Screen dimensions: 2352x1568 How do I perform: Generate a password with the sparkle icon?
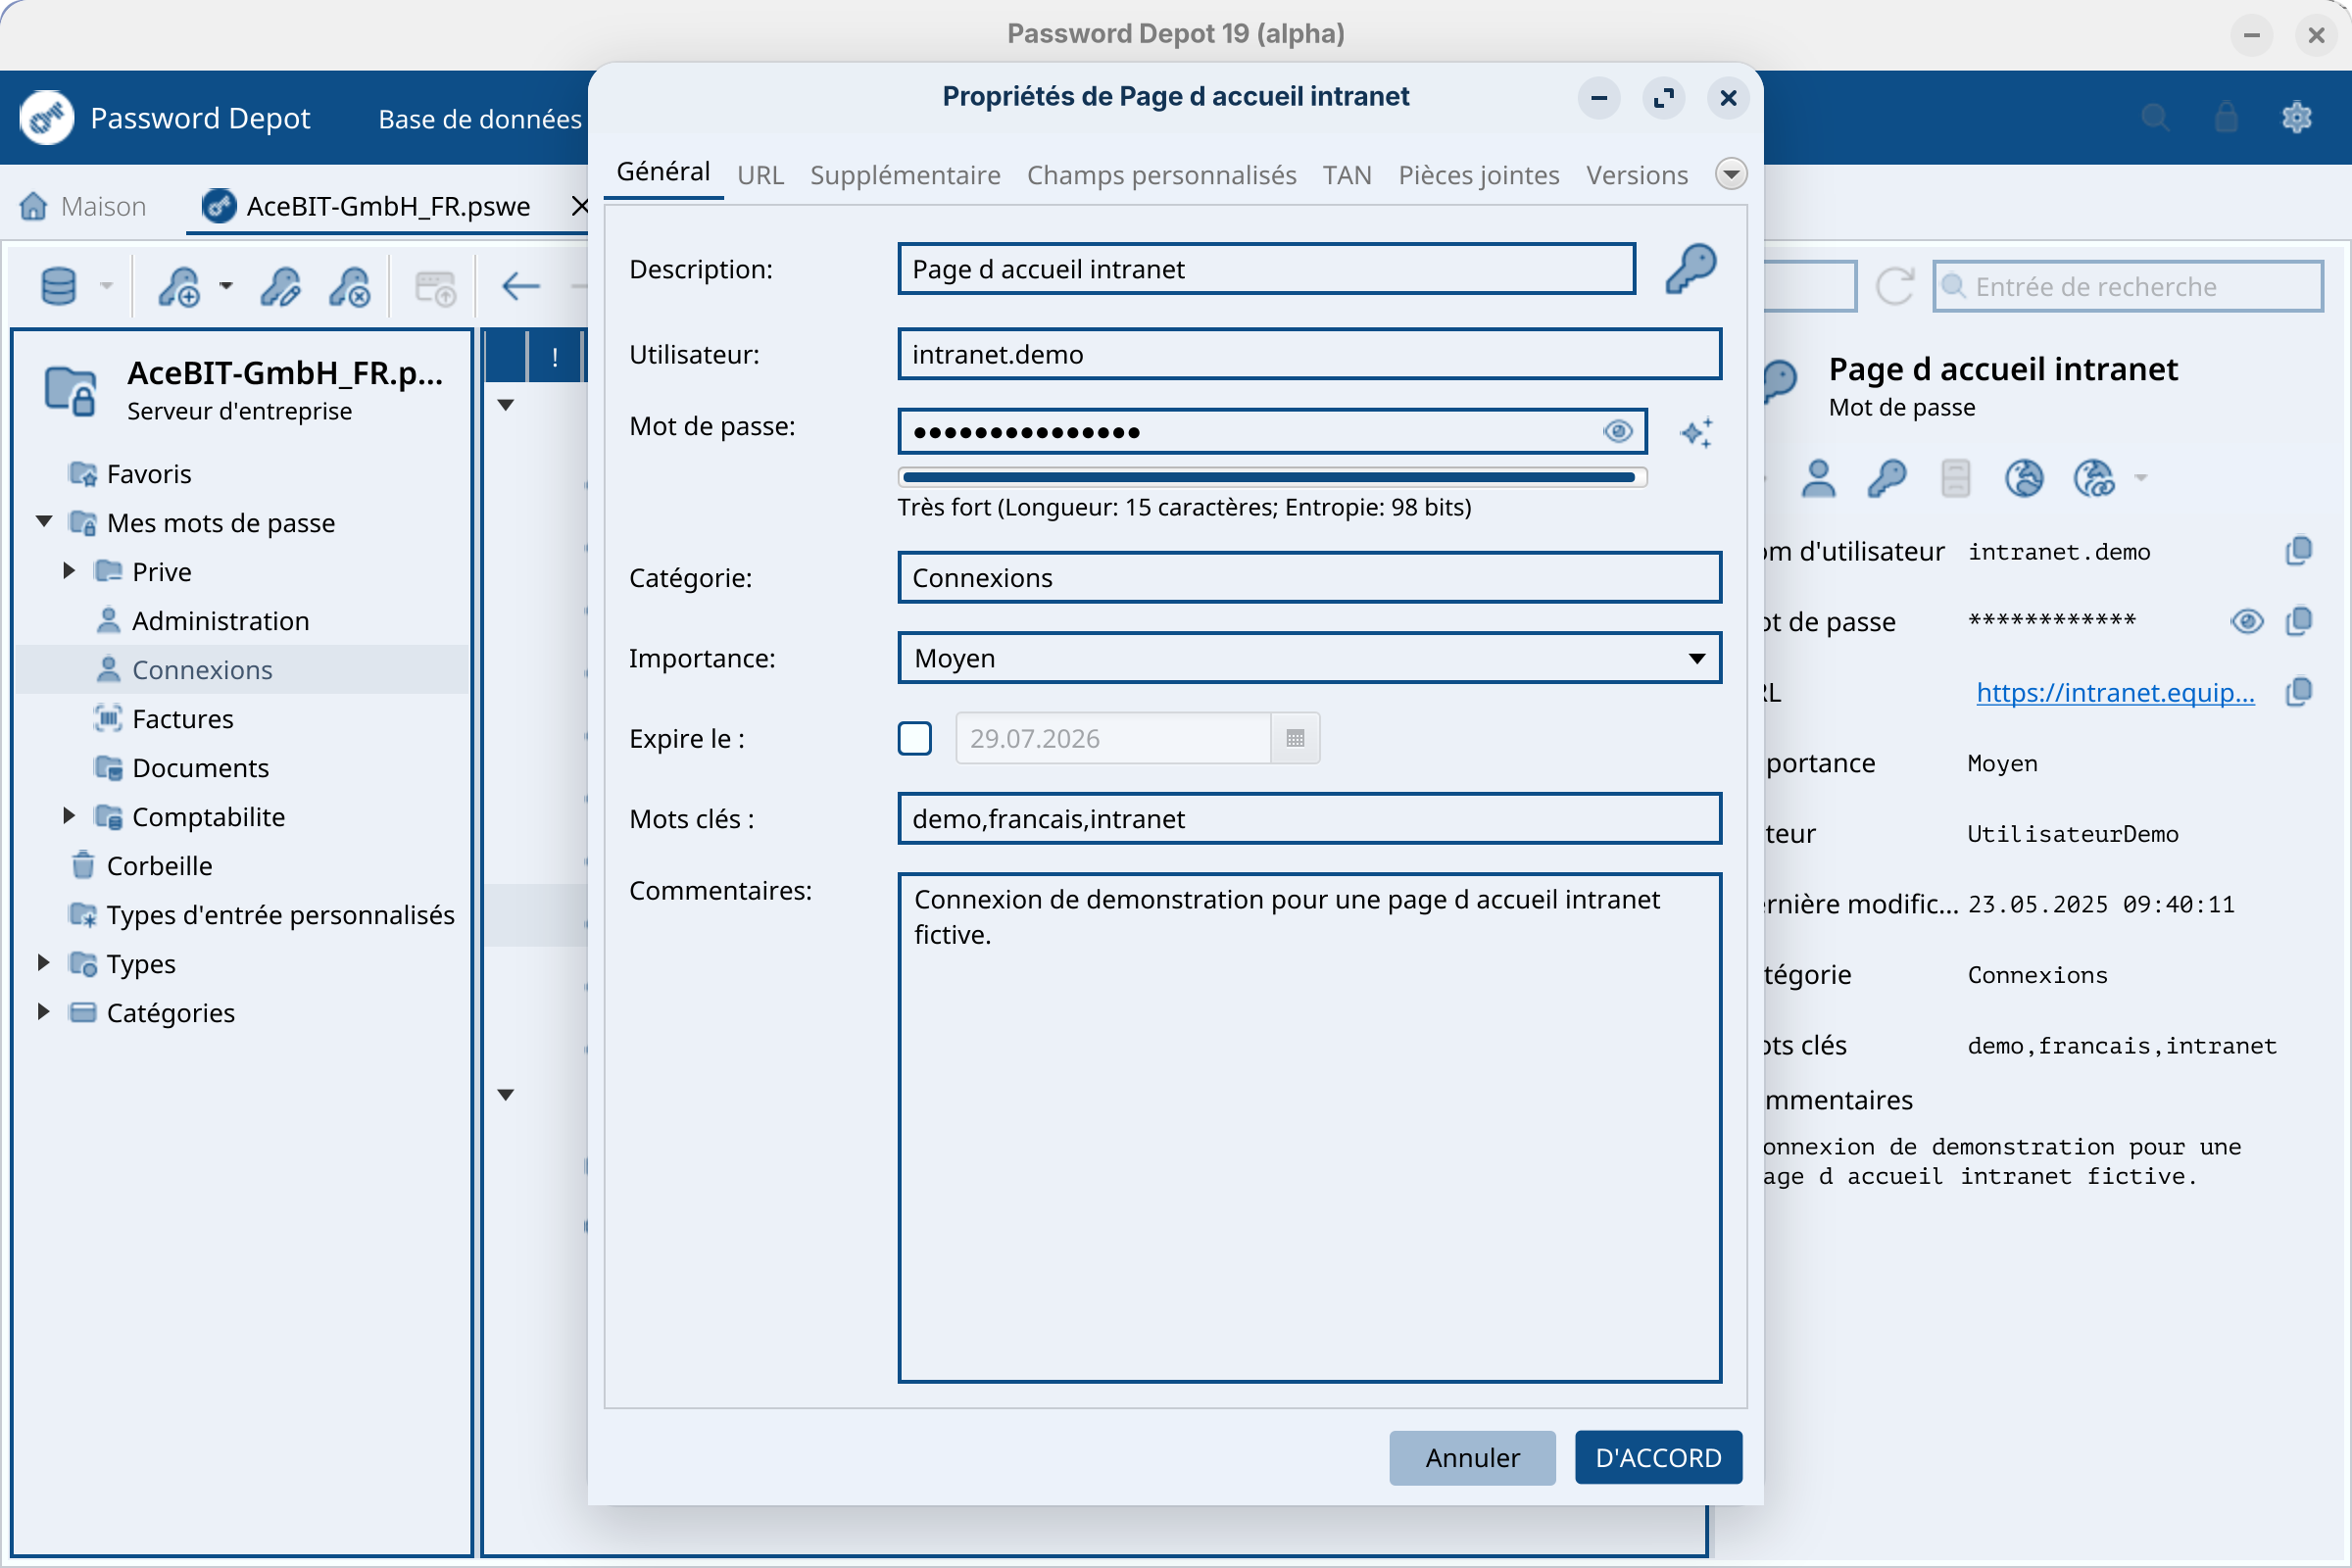[x=1697, y=432]
